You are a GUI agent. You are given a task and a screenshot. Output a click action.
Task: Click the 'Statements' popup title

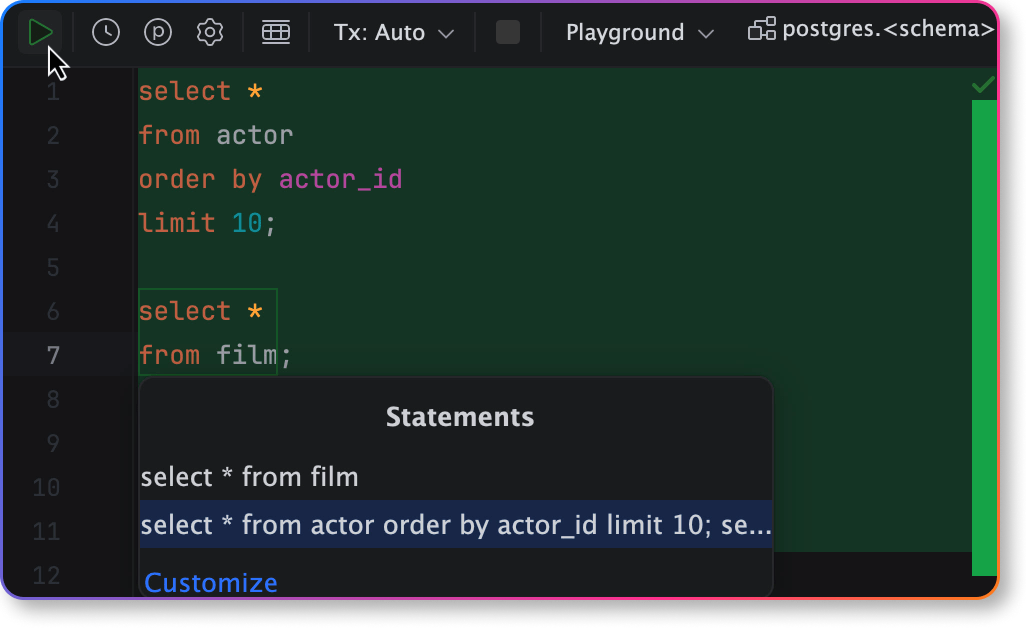click(460, 417)
